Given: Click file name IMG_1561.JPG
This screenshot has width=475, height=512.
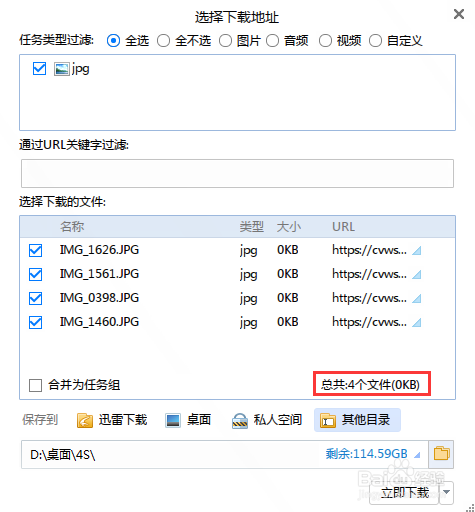Looking at the screenshot, I should [x=99, y=274].
